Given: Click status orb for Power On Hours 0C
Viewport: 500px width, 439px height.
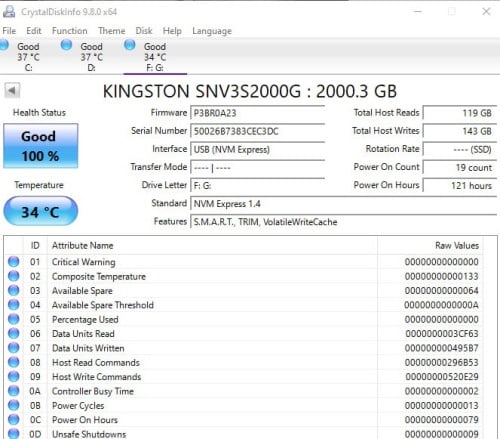Looking at the screenshot, I should [x=14, y=419].
